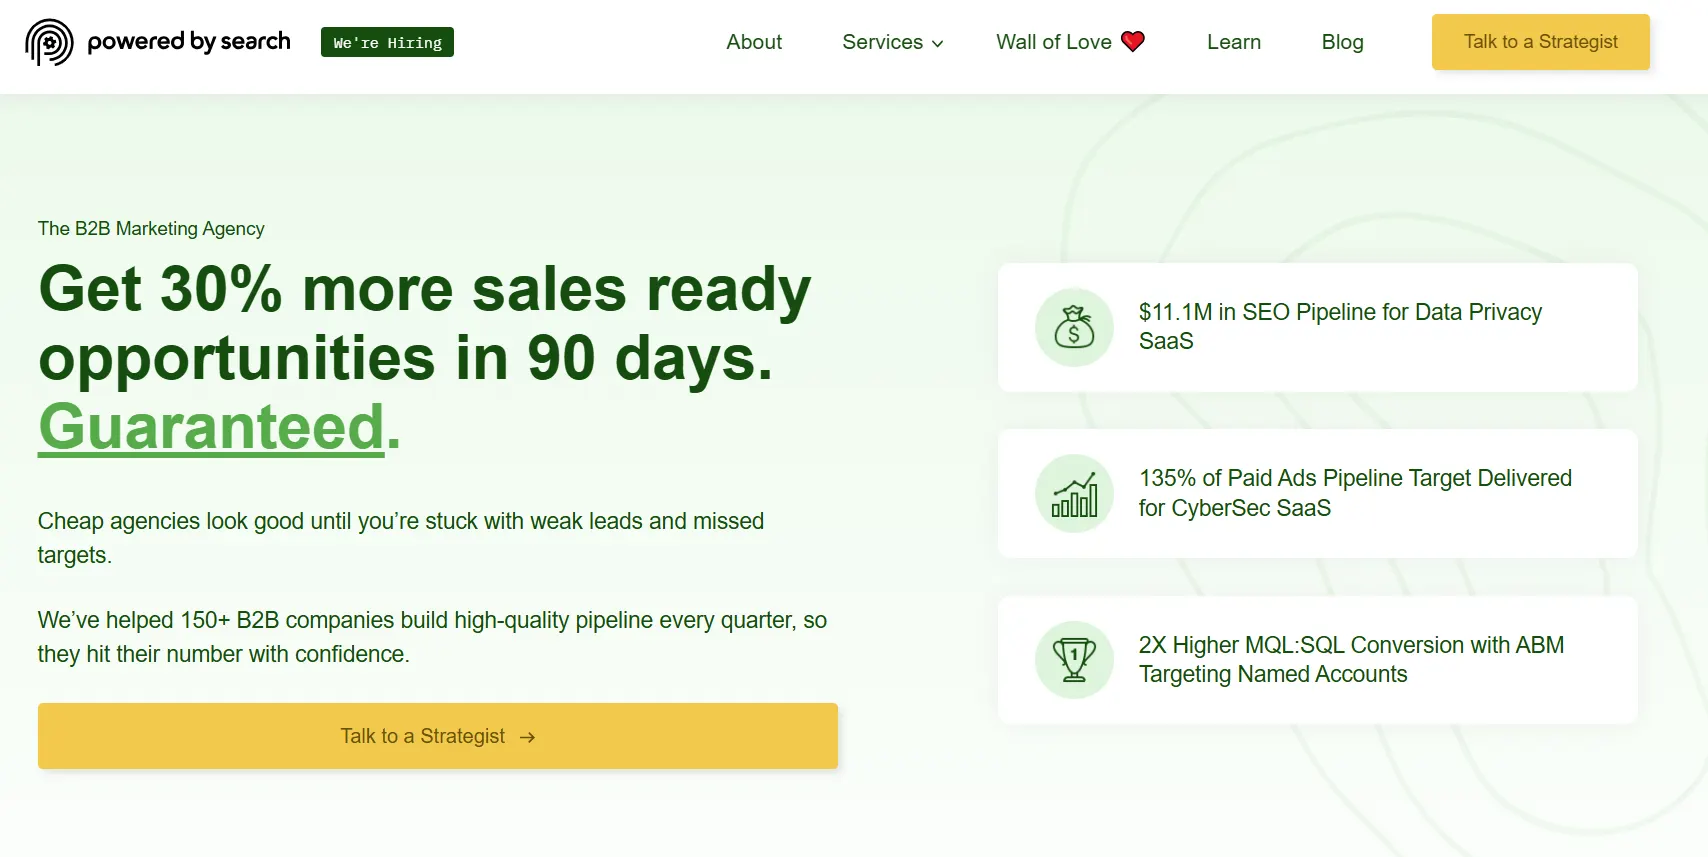Click the money bag icon on the SEO card
1708x857 pixels.
[1074, 327]
